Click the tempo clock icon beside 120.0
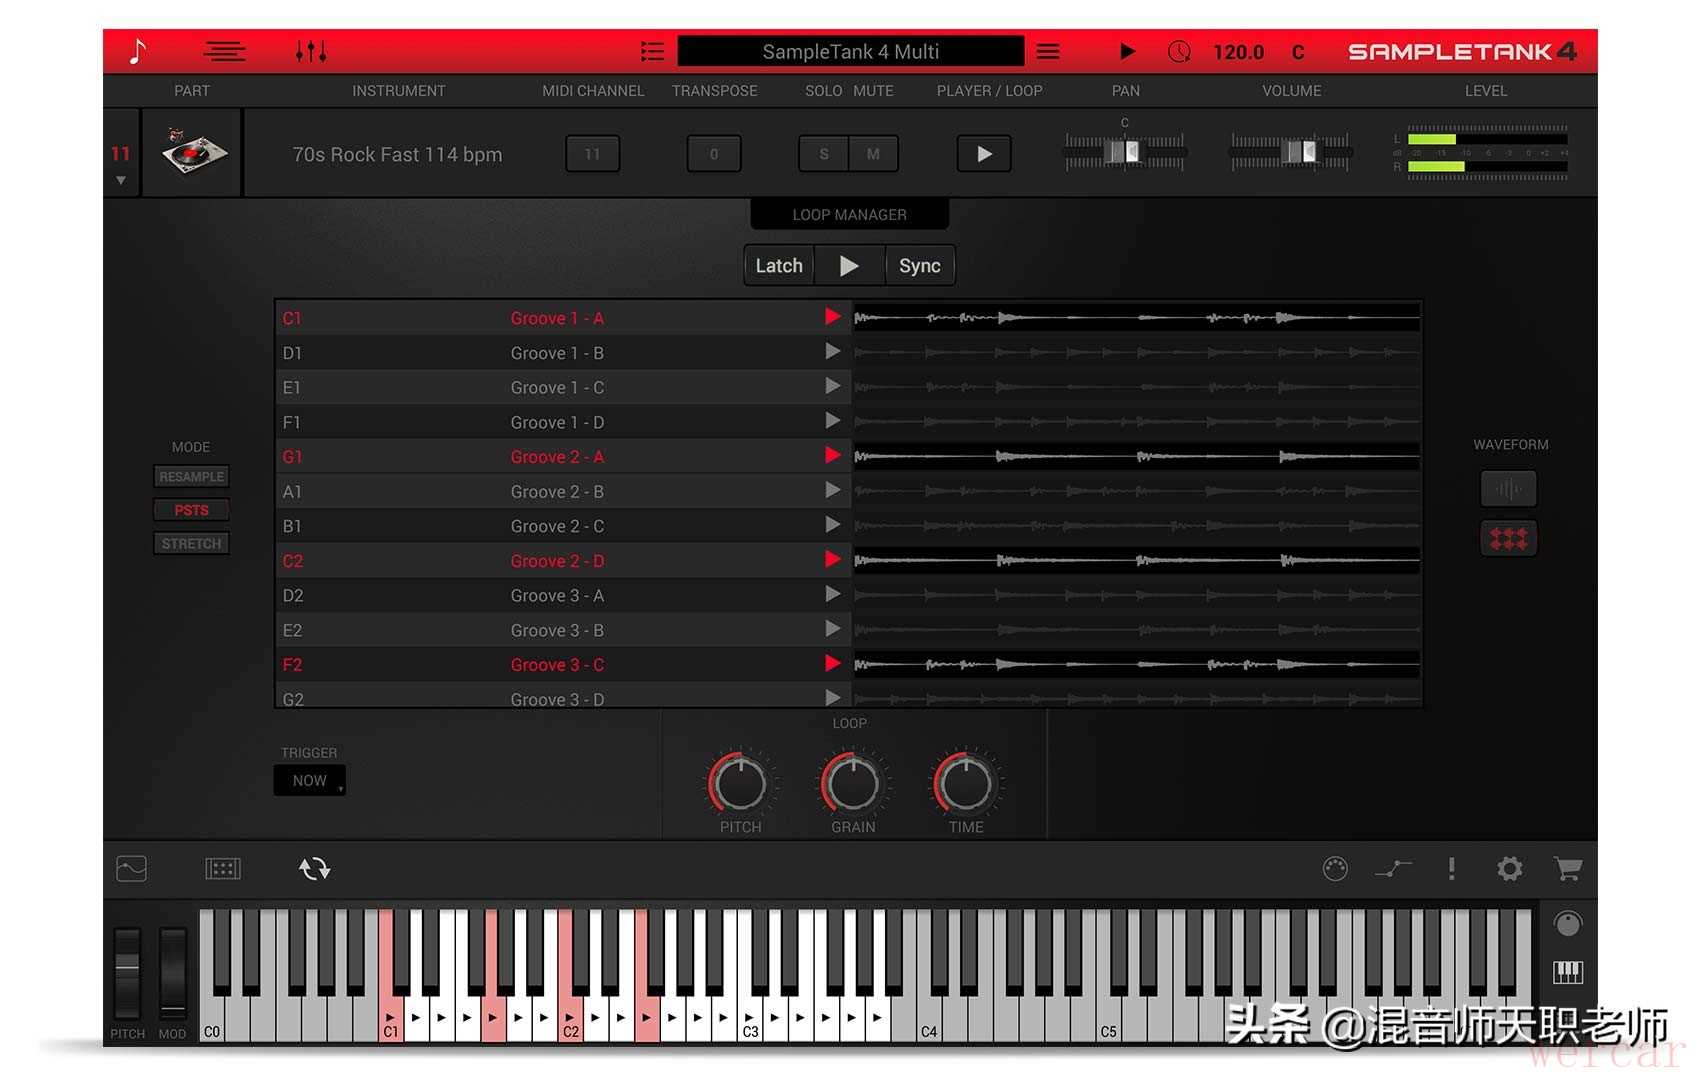This screenshot has height=1080, width=1700. (x=1179, y=52)
